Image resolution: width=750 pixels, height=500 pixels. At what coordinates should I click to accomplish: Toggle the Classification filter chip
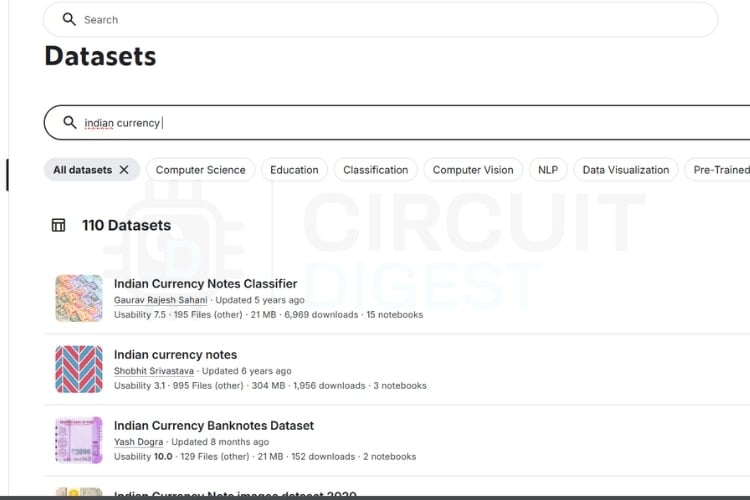pyautogui.click(x=375, y=170)
